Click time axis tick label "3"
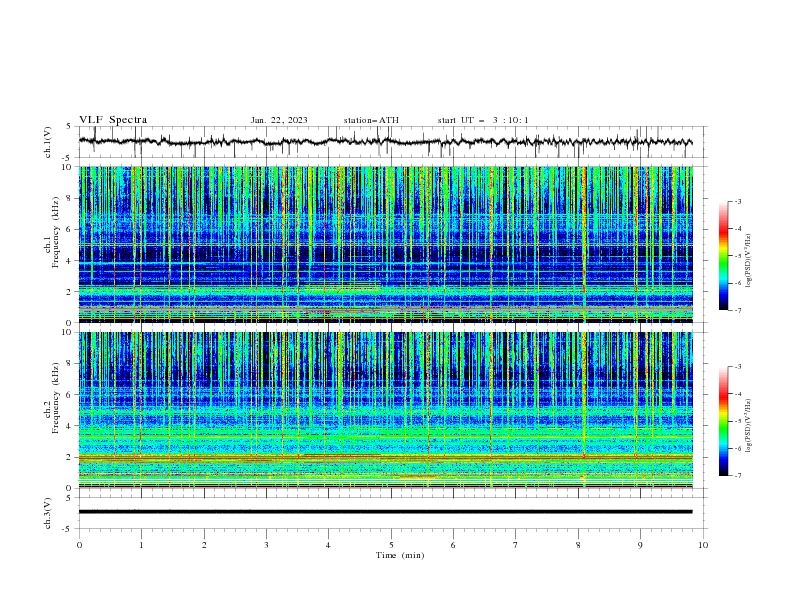Viewport: 792px width, 612px height. click(266, 545)
